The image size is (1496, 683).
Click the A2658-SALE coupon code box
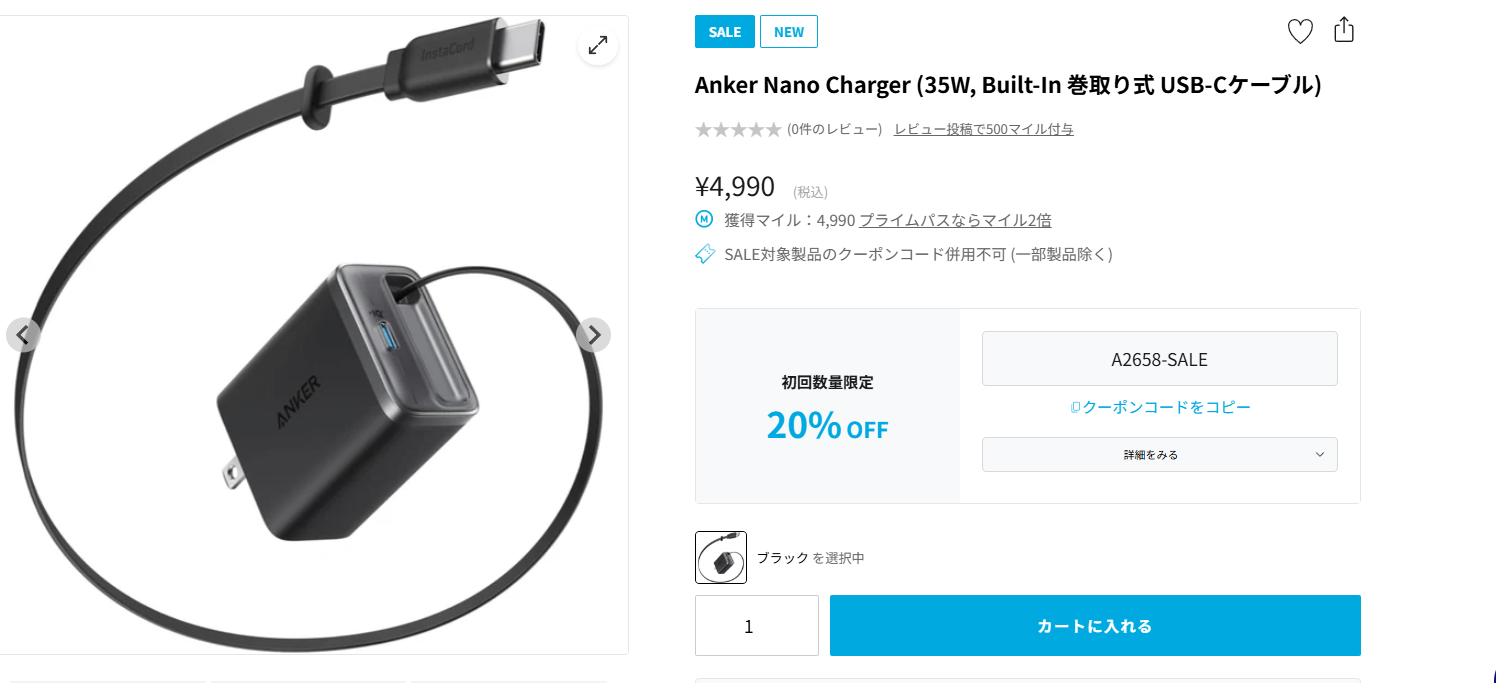click(x=1159, y=358)
